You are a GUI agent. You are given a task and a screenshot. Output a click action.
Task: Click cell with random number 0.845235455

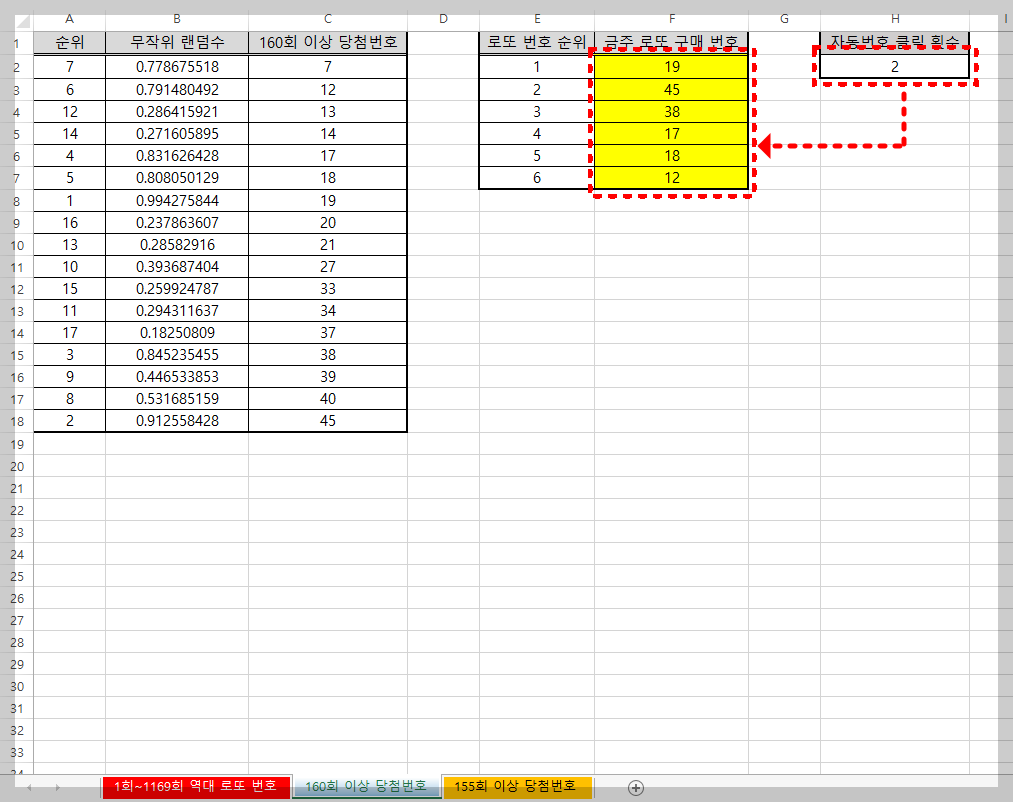click(x=177, y=354)
